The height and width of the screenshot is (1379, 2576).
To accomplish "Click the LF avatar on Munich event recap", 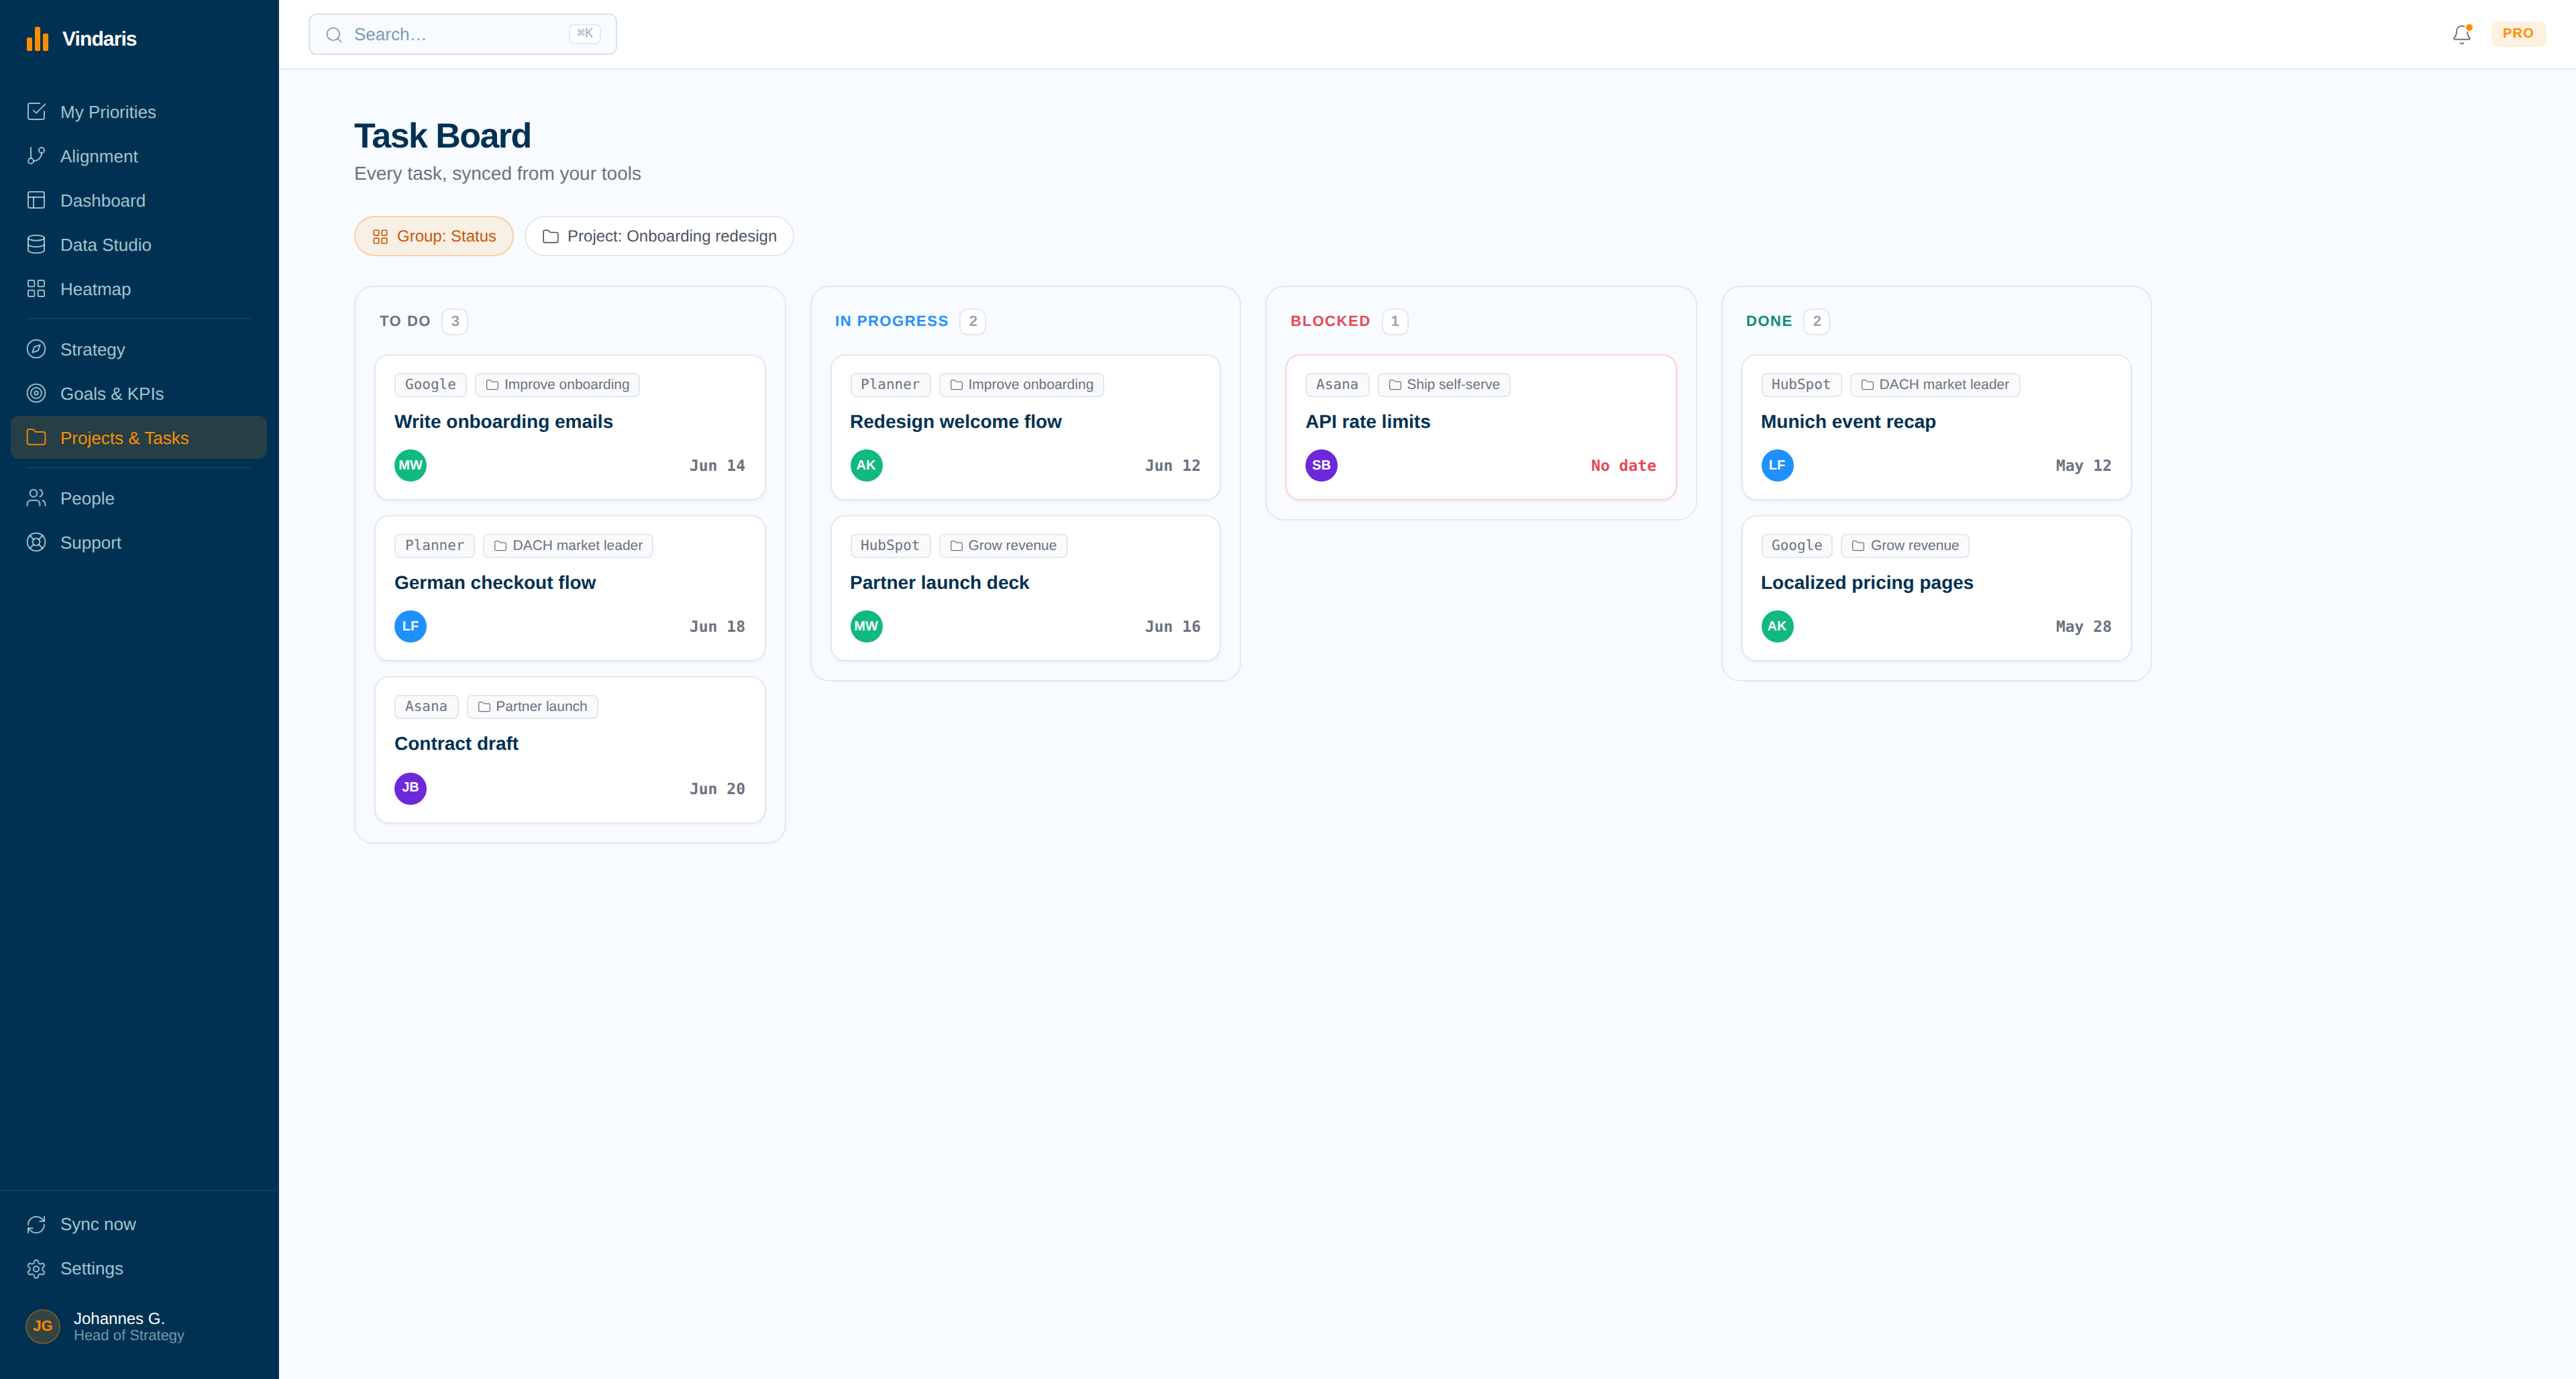I will coord(1777,465).
